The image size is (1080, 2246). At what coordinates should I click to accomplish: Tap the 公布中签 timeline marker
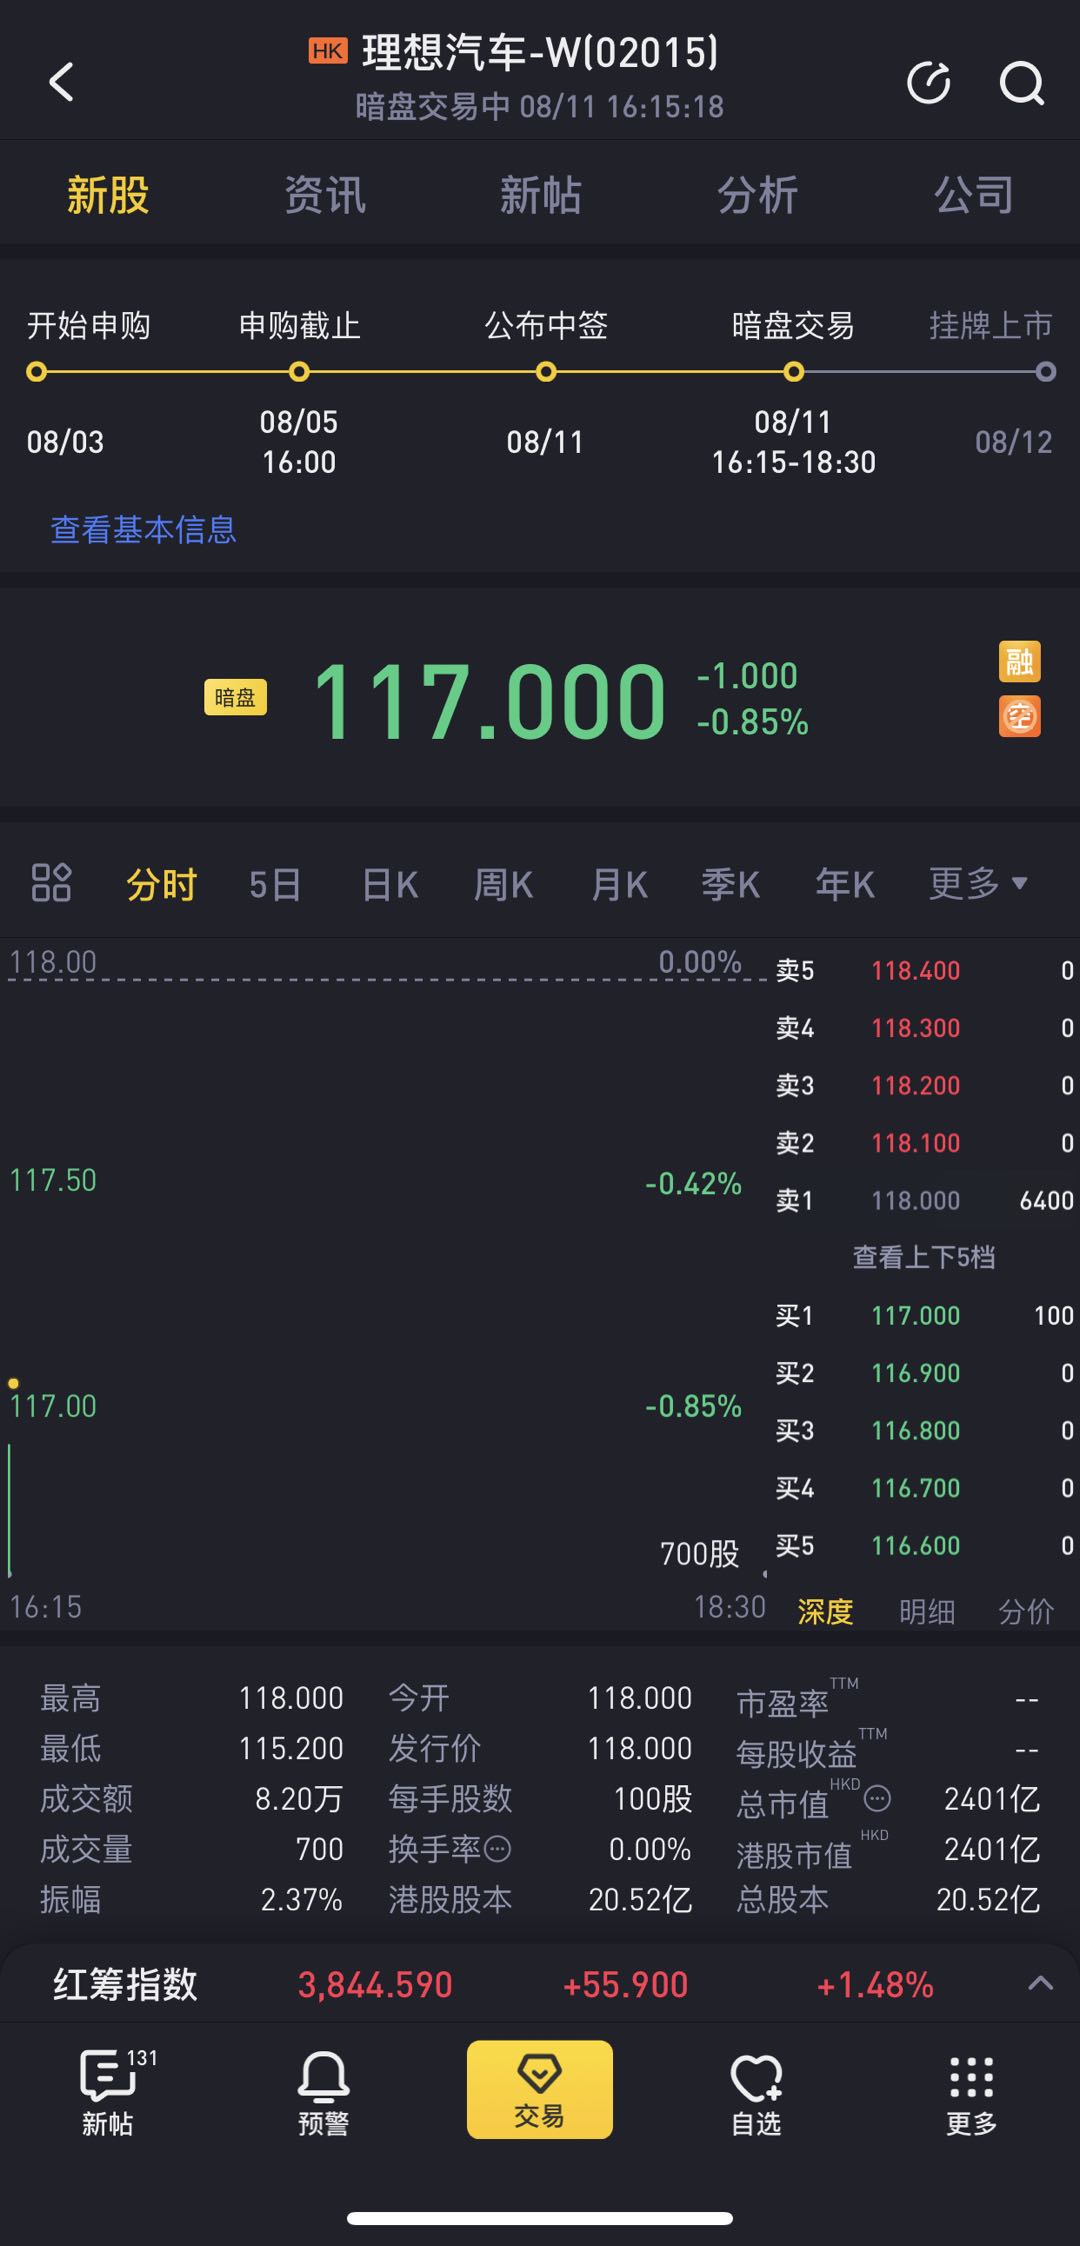546,372
